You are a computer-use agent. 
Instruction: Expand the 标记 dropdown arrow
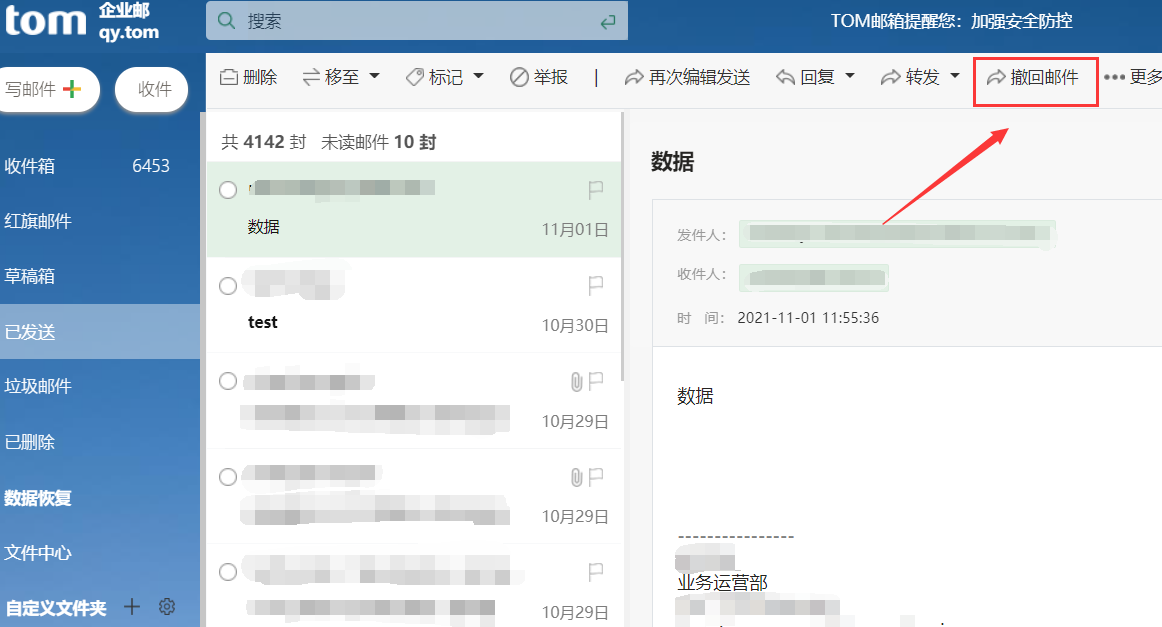[478, 76]
